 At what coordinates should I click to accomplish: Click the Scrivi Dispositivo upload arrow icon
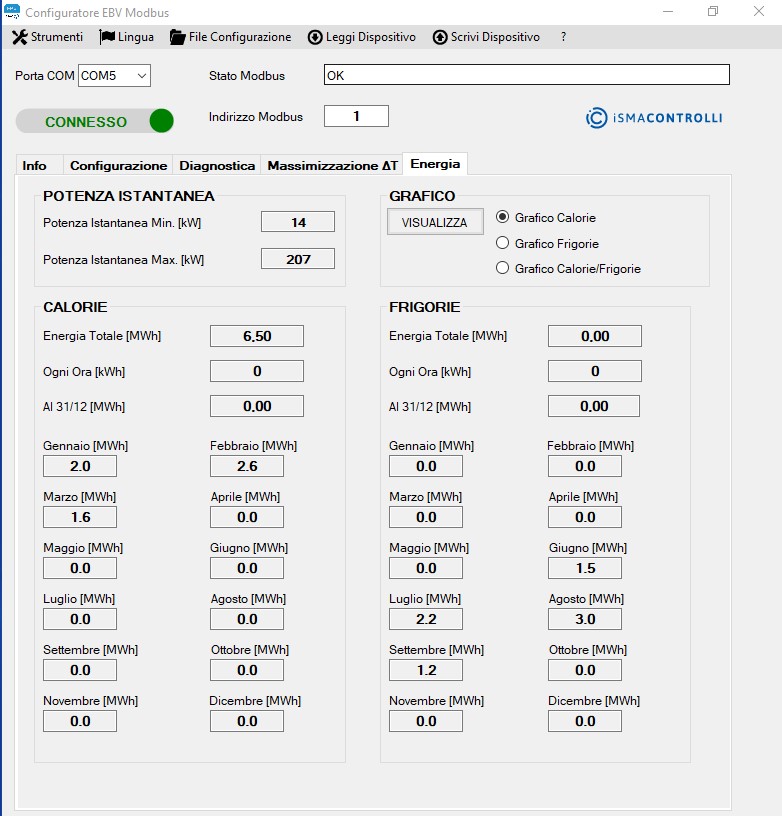click(440, 37)
